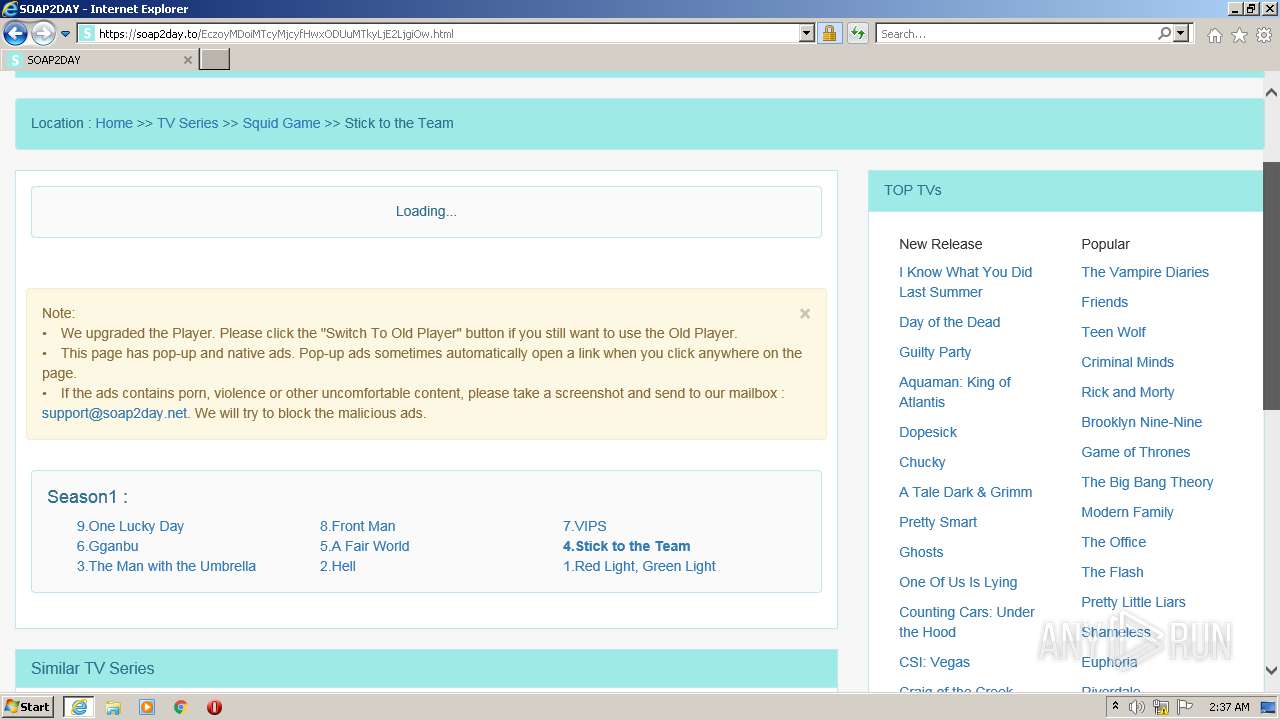This screenshot has height=720, width=1280.
Task: Expand the address bar autocomplete dropdown
Action: [x=807, y=34]
